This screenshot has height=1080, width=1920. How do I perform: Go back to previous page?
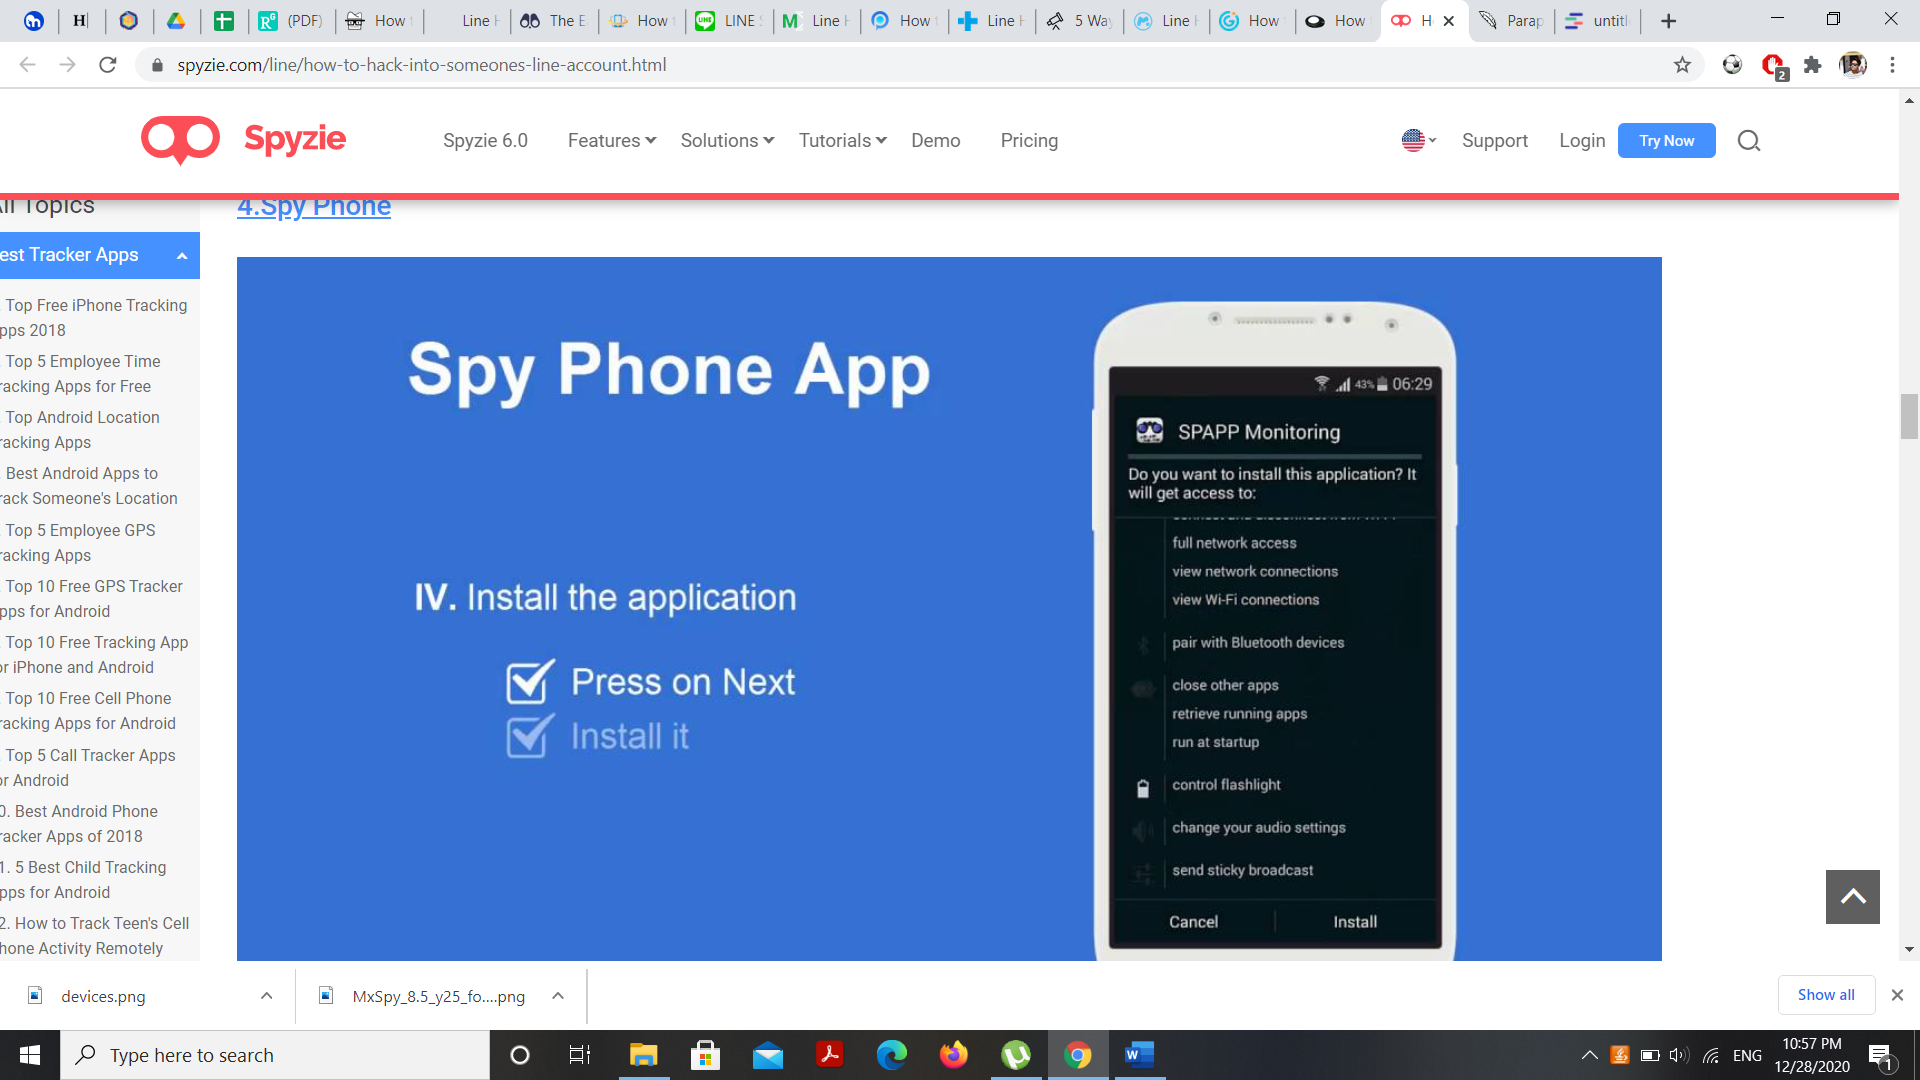click(28, 65)
